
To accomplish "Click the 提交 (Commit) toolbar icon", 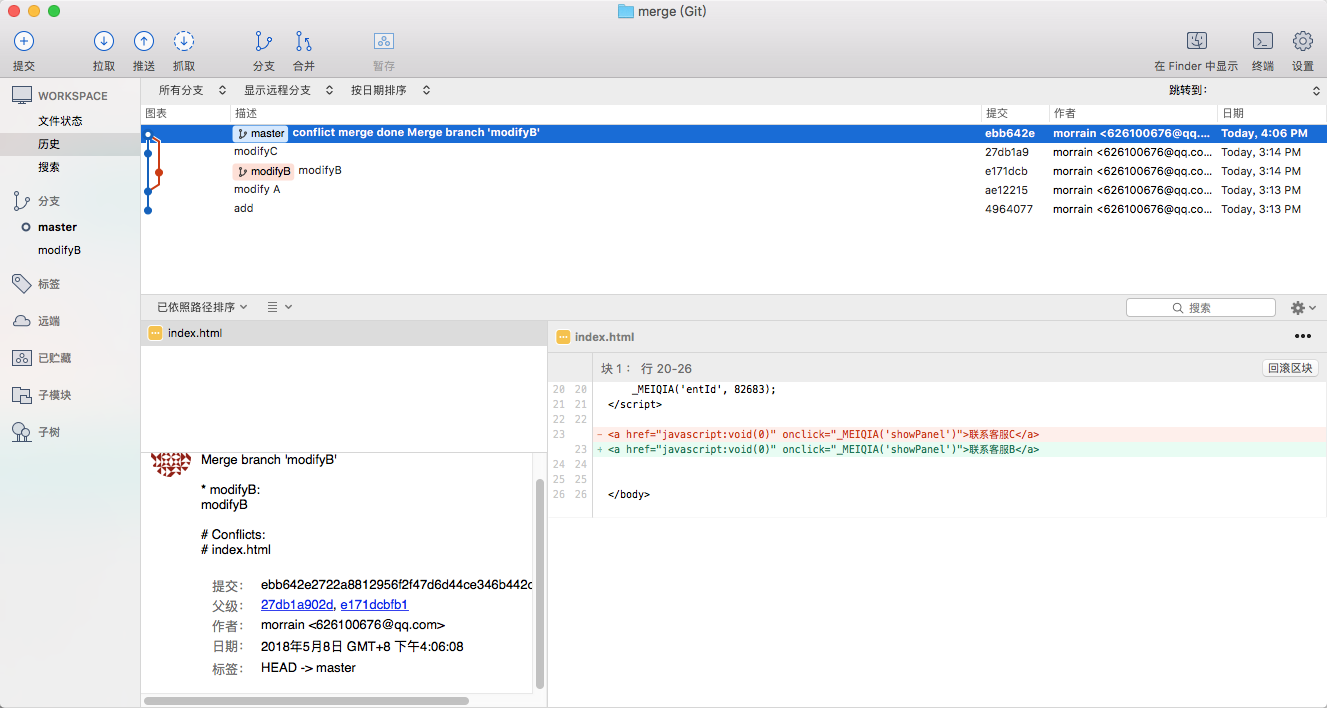I will click(24, 42).
